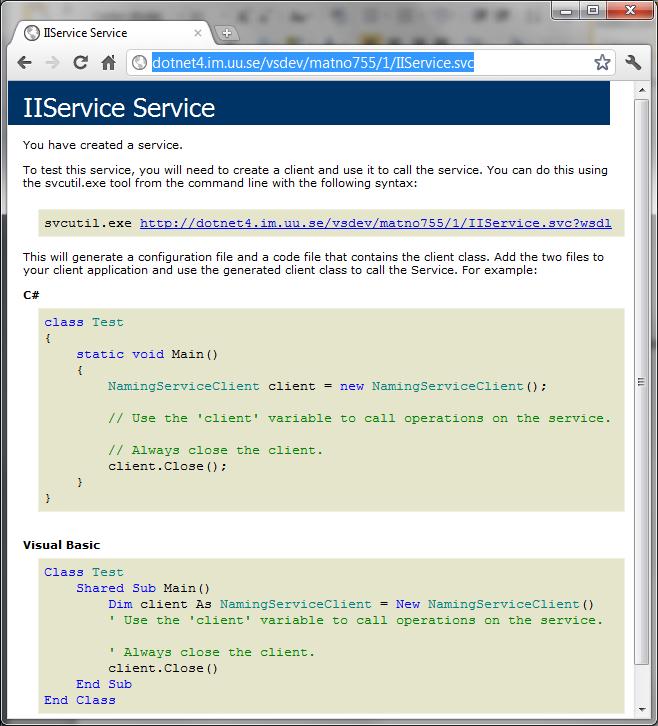Viewport: 658px width, 726px height.
Task: Click 'svcutil.exe' command text
Action: coord(88,223)
